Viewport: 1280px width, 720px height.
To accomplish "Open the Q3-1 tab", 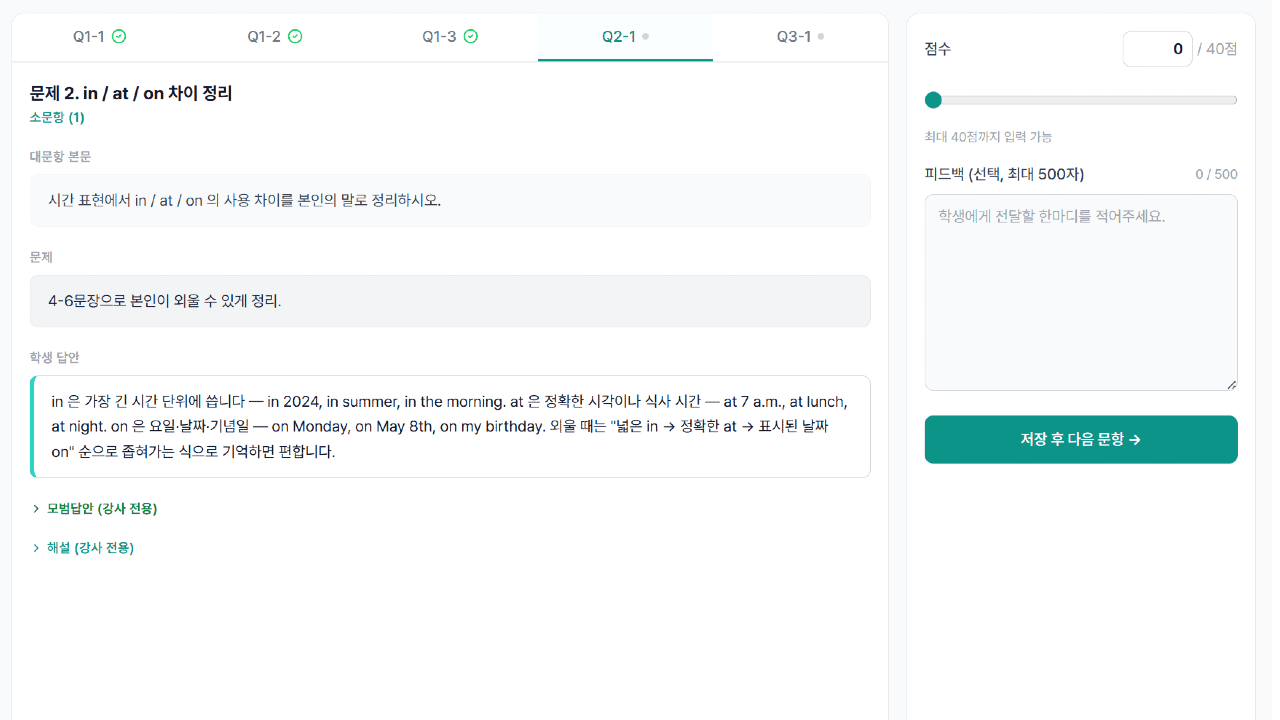I will tap(800, 37).
